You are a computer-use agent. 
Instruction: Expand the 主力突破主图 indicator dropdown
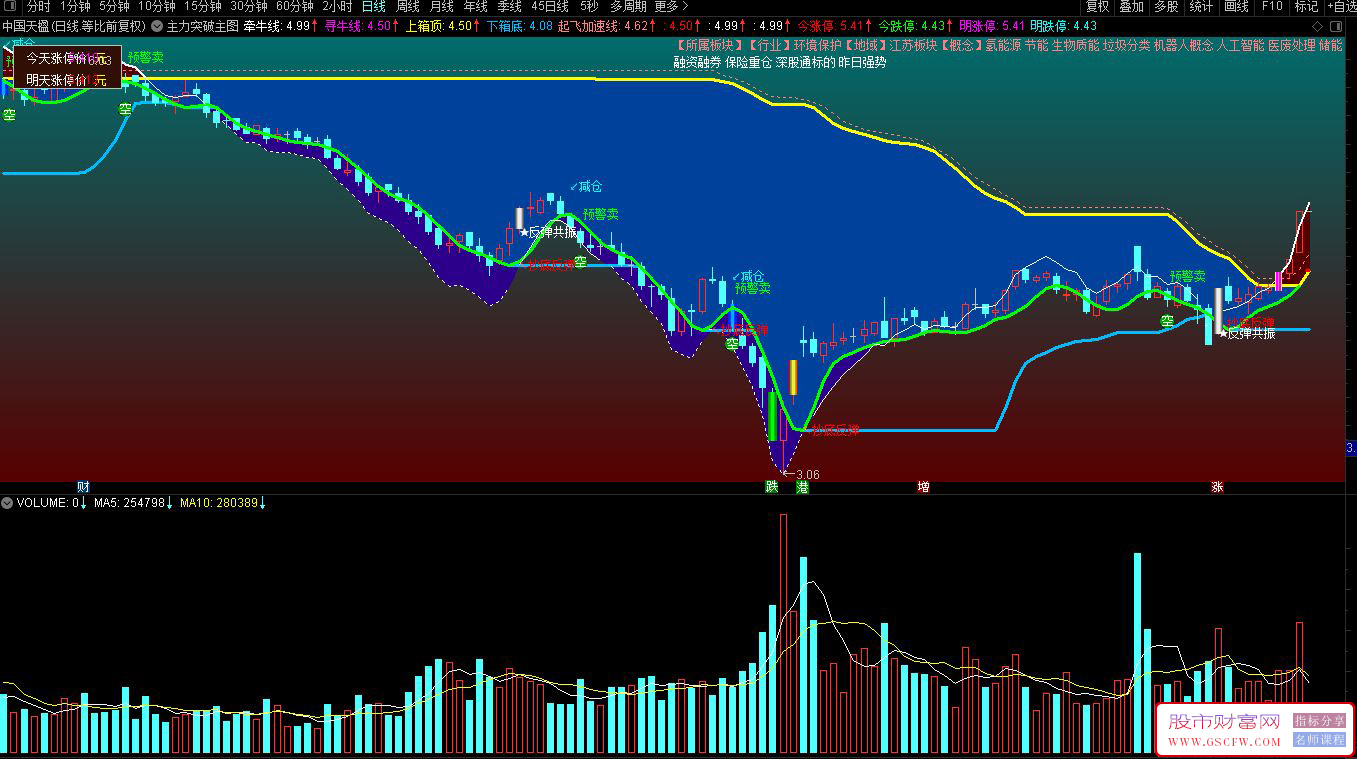tap(157, 25)
